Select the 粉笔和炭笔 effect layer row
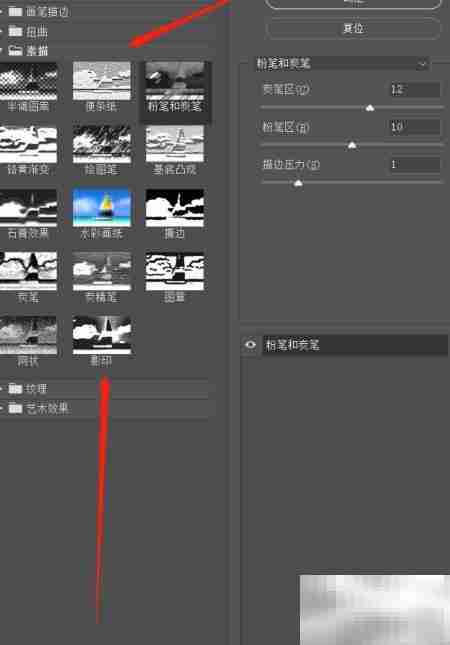The image size is (450, 645). click(x=355, y=345)
